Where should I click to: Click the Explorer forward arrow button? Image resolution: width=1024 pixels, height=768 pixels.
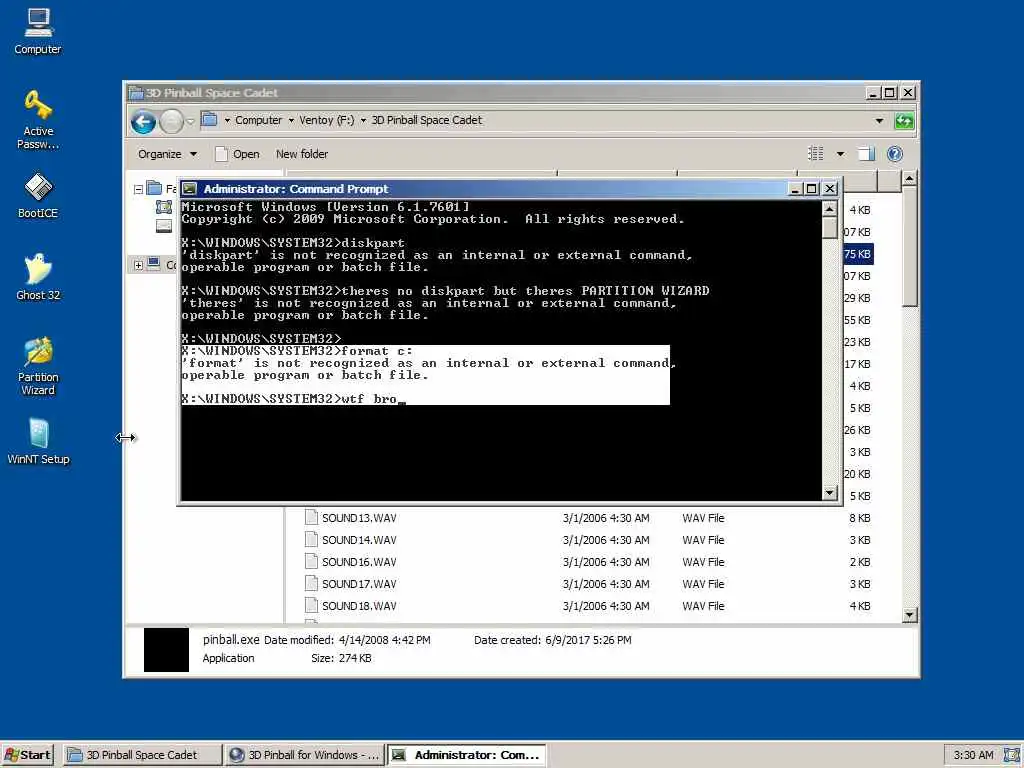[172, 121]
